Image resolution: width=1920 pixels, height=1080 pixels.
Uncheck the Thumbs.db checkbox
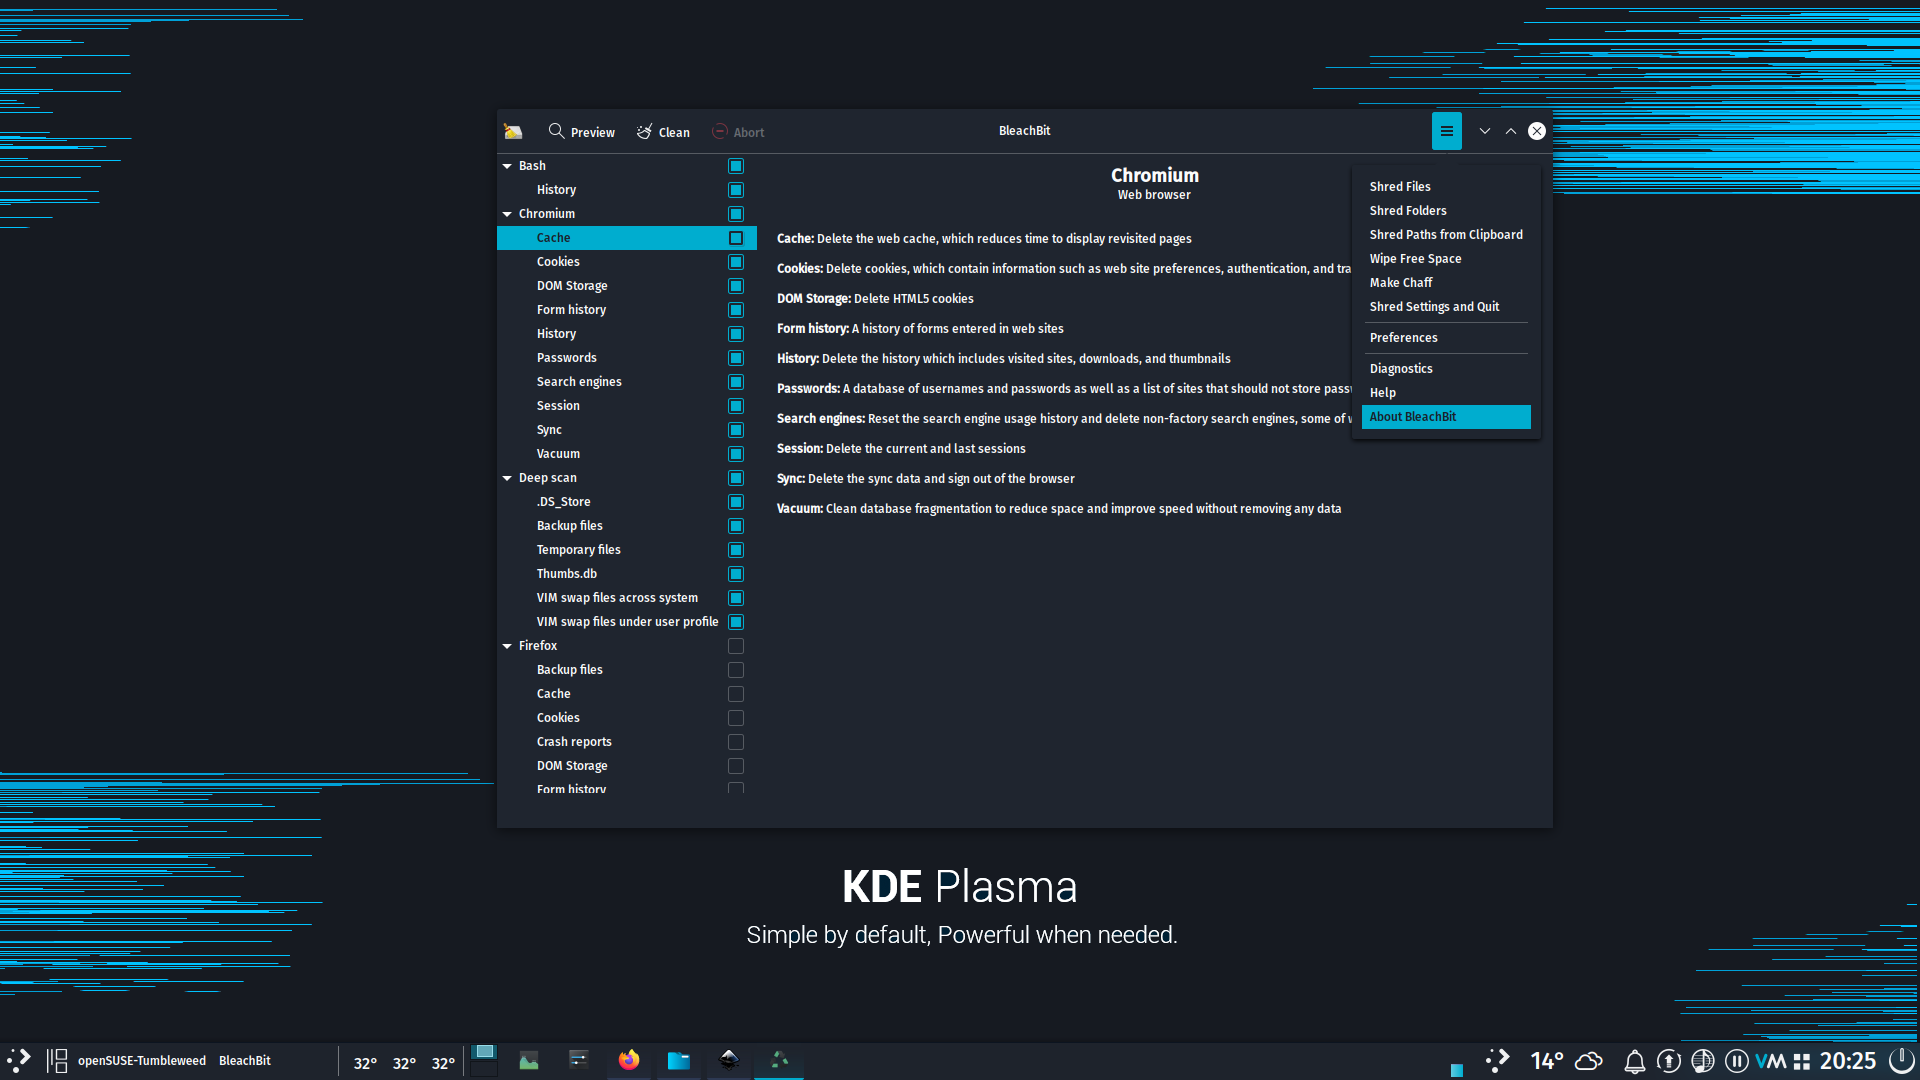(736, 574)
